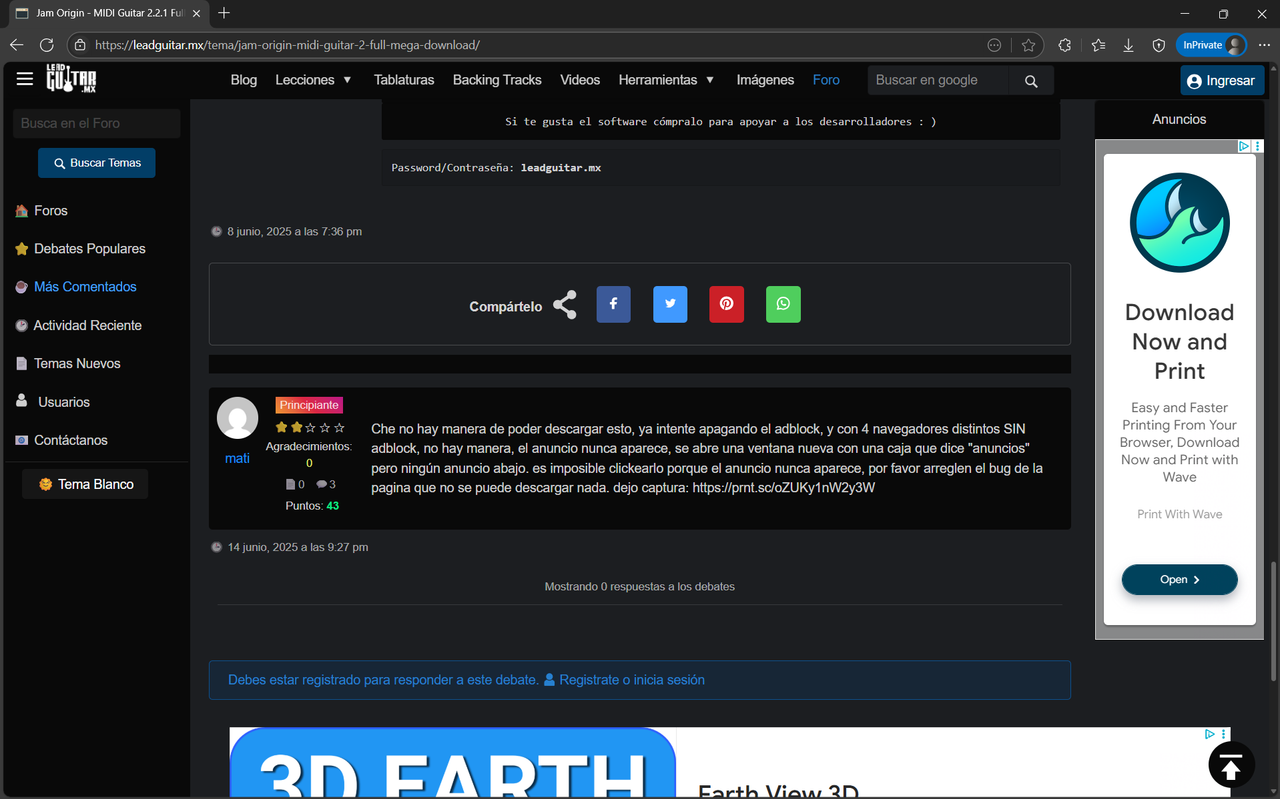Screen dimensions: 1280x799
Task: Open the Foro menu item
Action: (826, 80)
